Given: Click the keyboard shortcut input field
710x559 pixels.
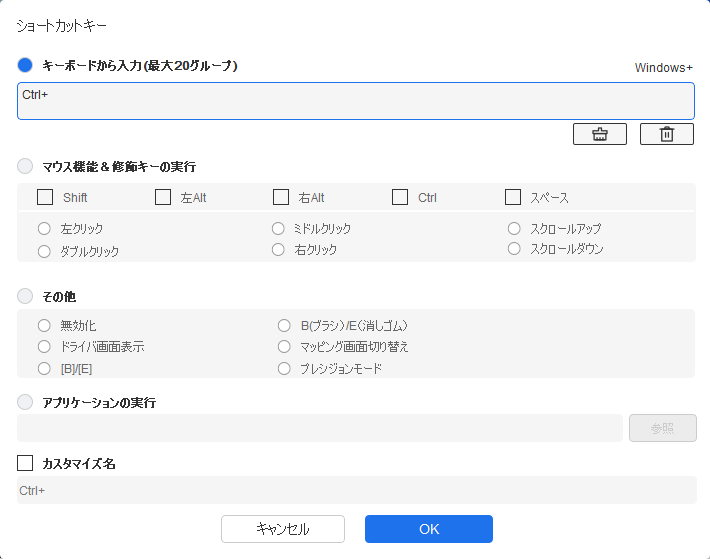Looking at the screenshot, I should click(355, 101).
